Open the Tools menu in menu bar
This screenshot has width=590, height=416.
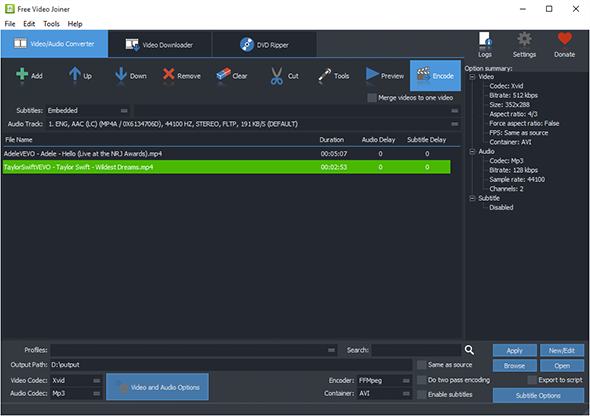point(51,24)
